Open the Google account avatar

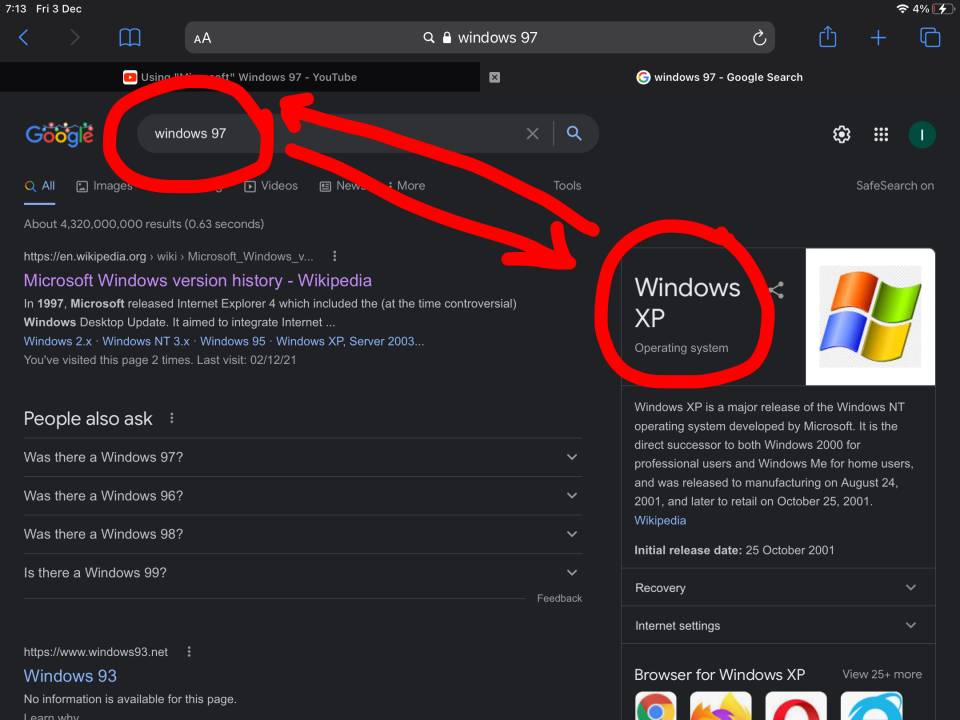pyautogui.click(x=921, y=134)
